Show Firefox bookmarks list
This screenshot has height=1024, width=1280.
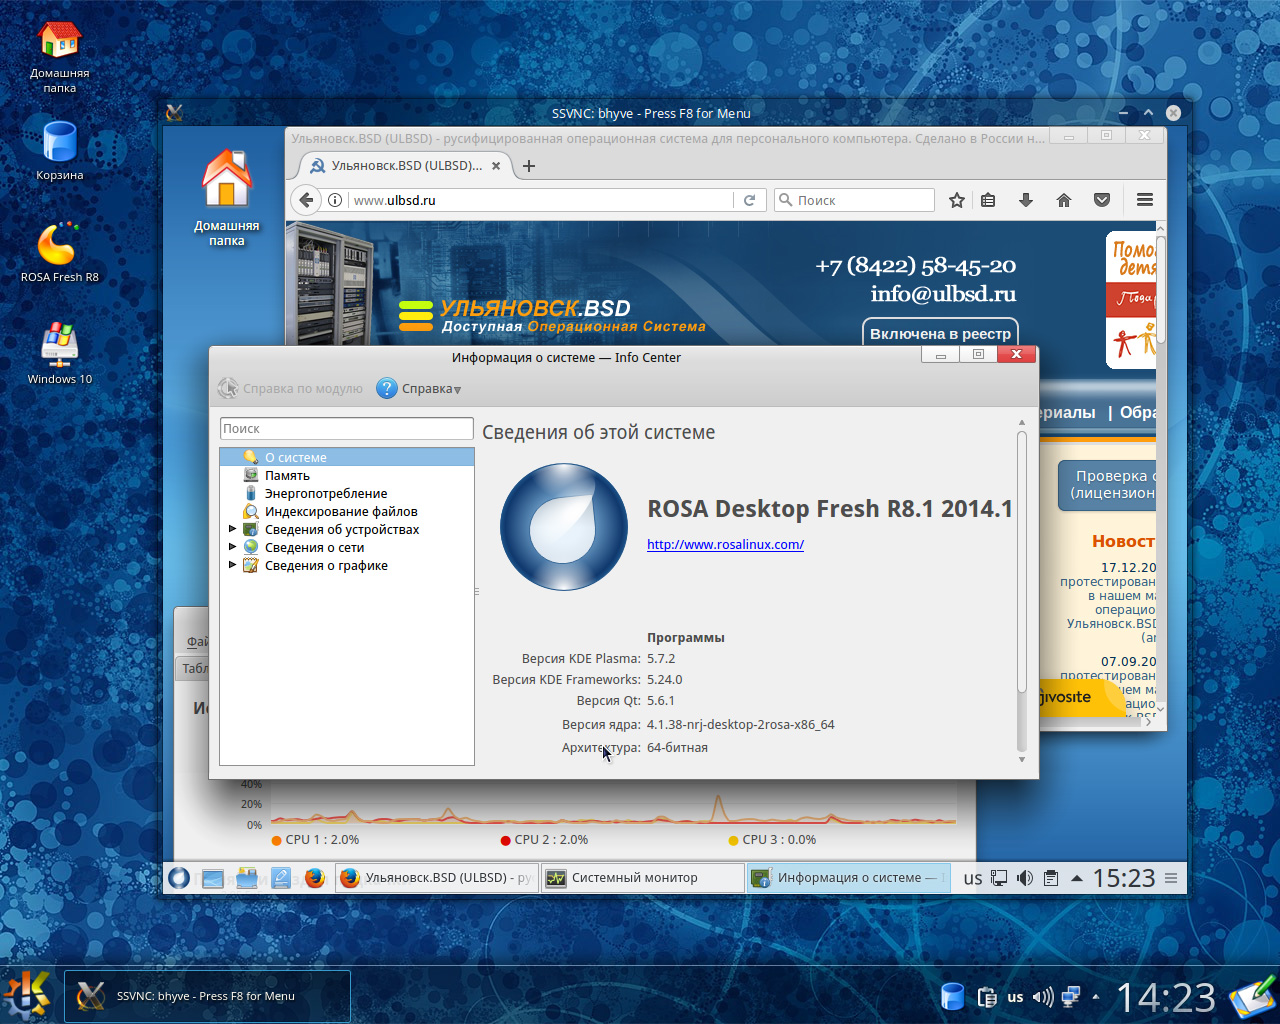tap(988, 200)
